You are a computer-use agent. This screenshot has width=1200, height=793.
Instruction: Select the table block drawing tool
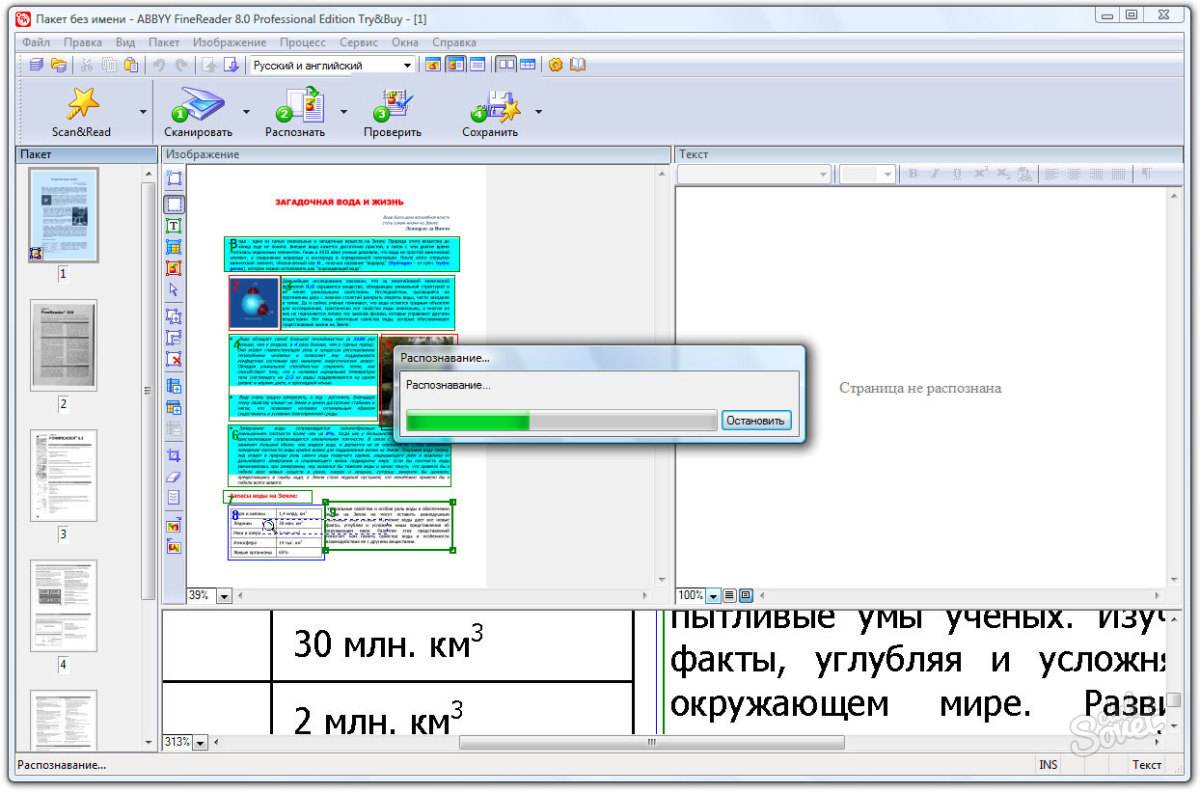(174, 247)
